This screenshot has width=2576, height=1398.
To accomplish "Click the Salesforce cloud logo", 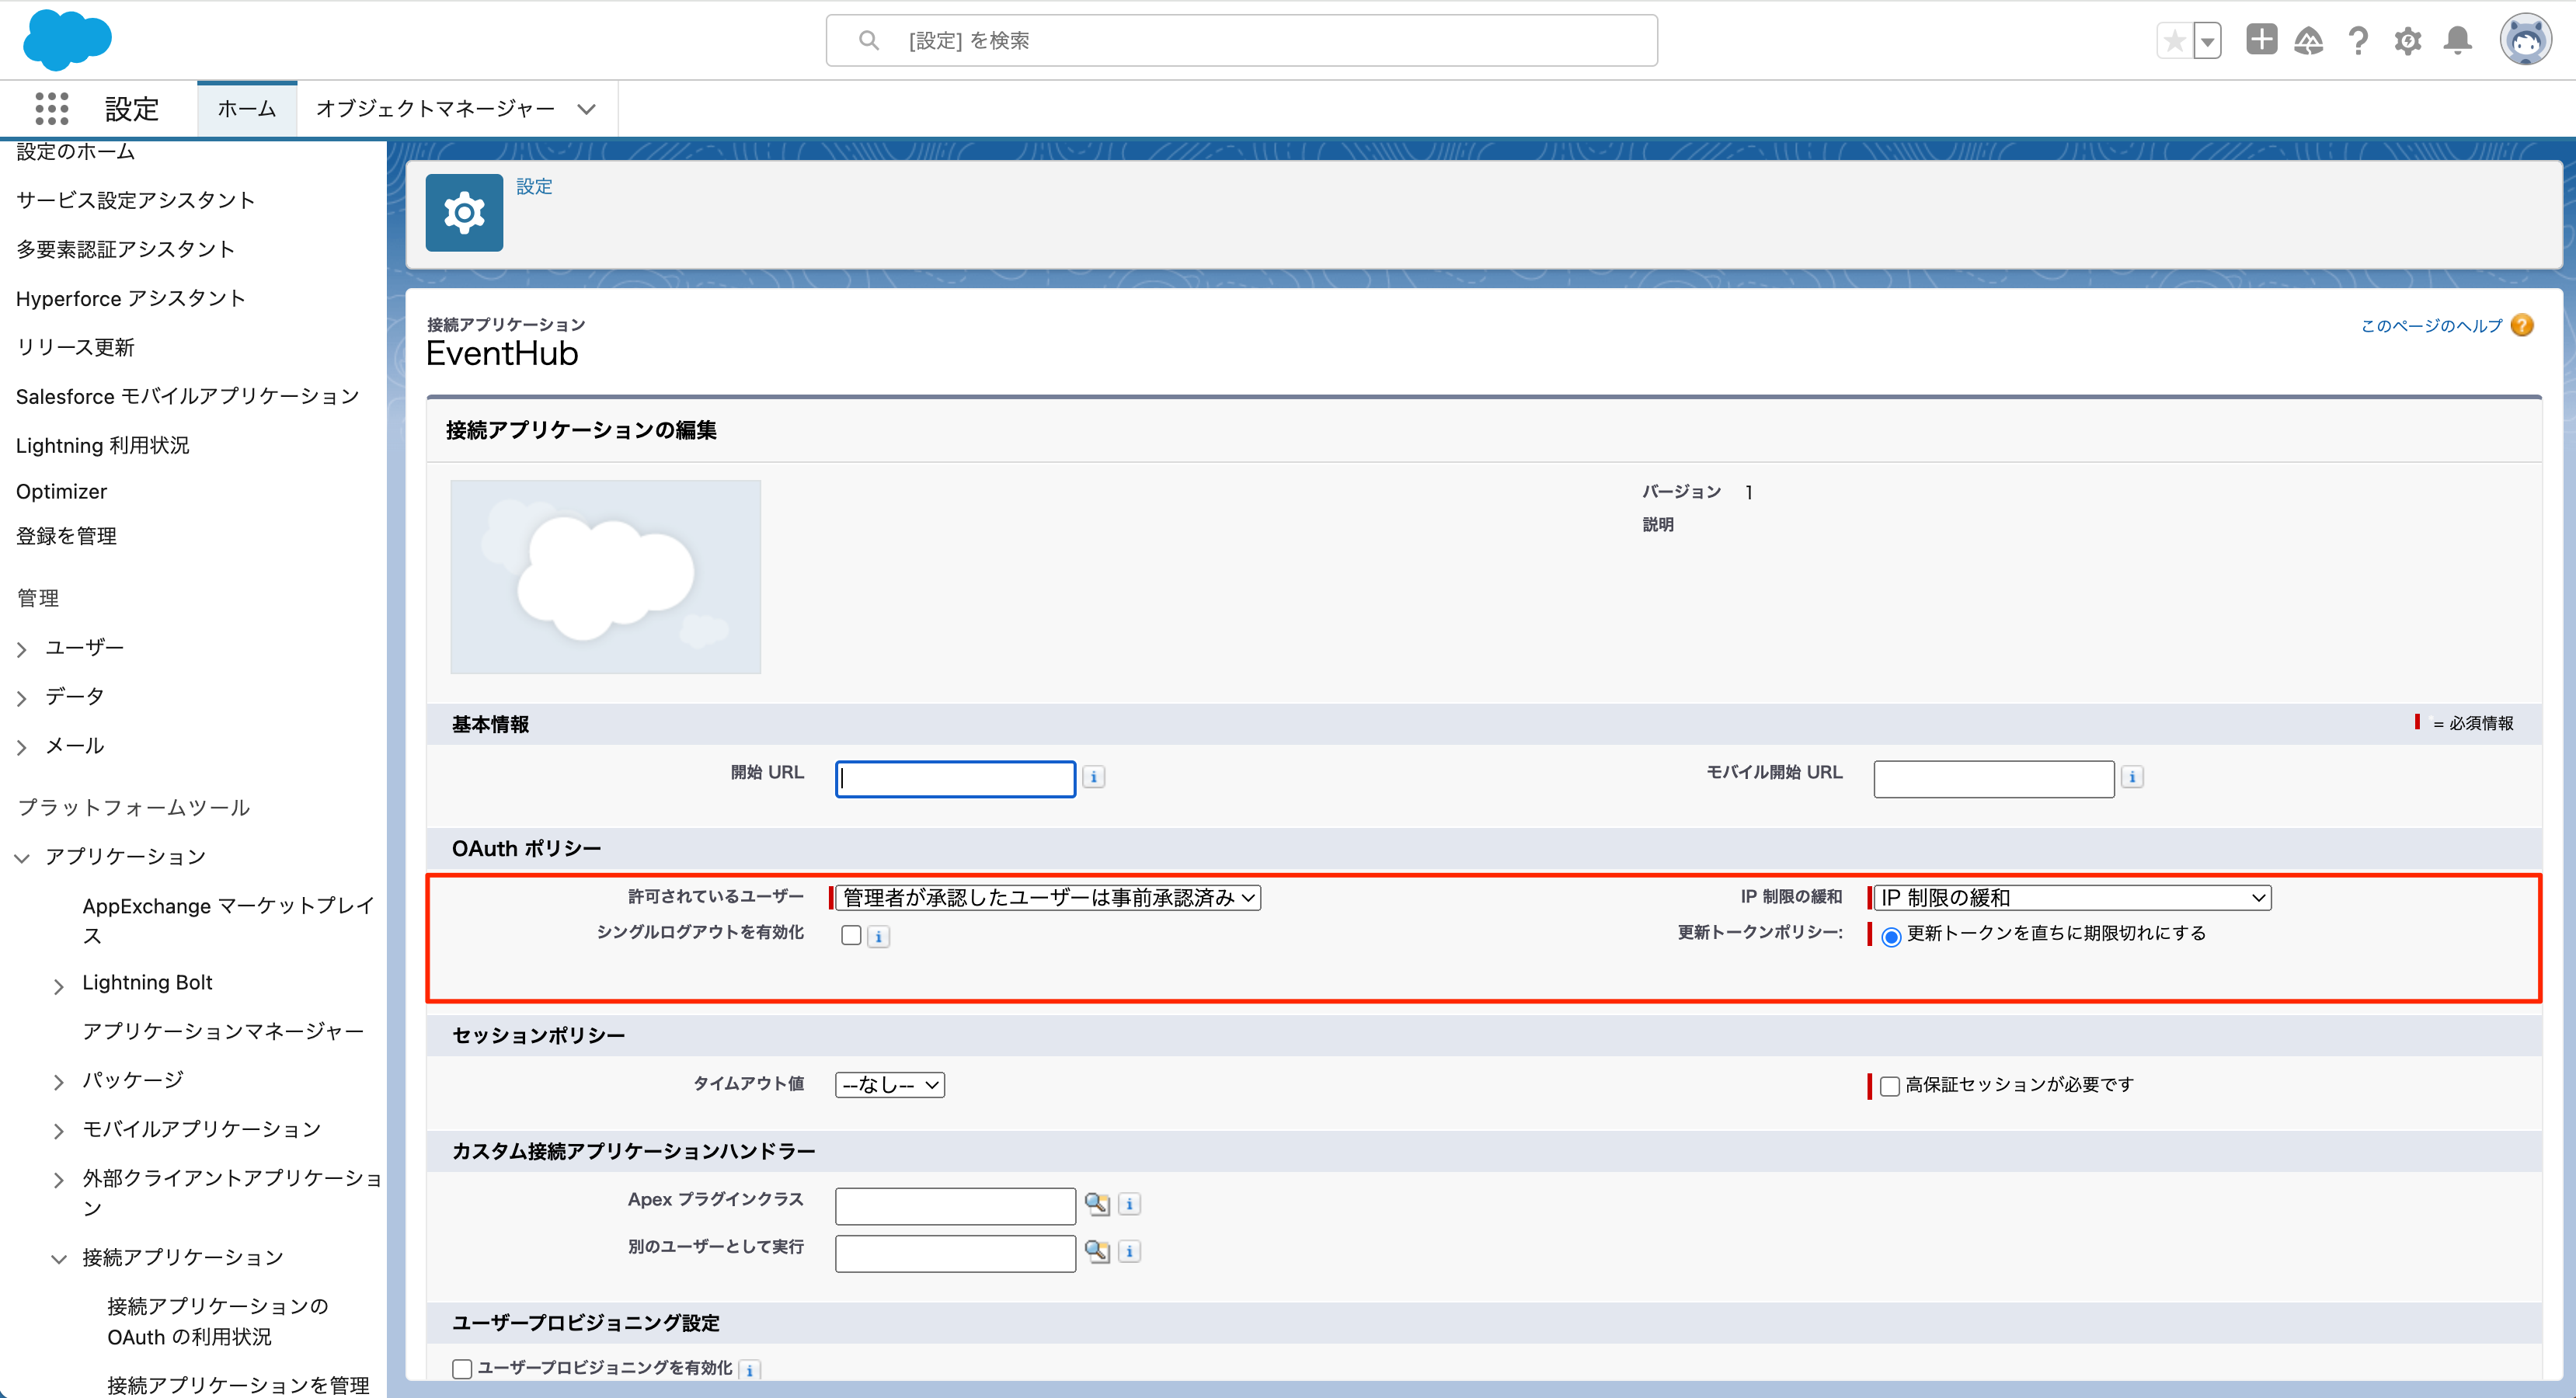I will point(67,40).
